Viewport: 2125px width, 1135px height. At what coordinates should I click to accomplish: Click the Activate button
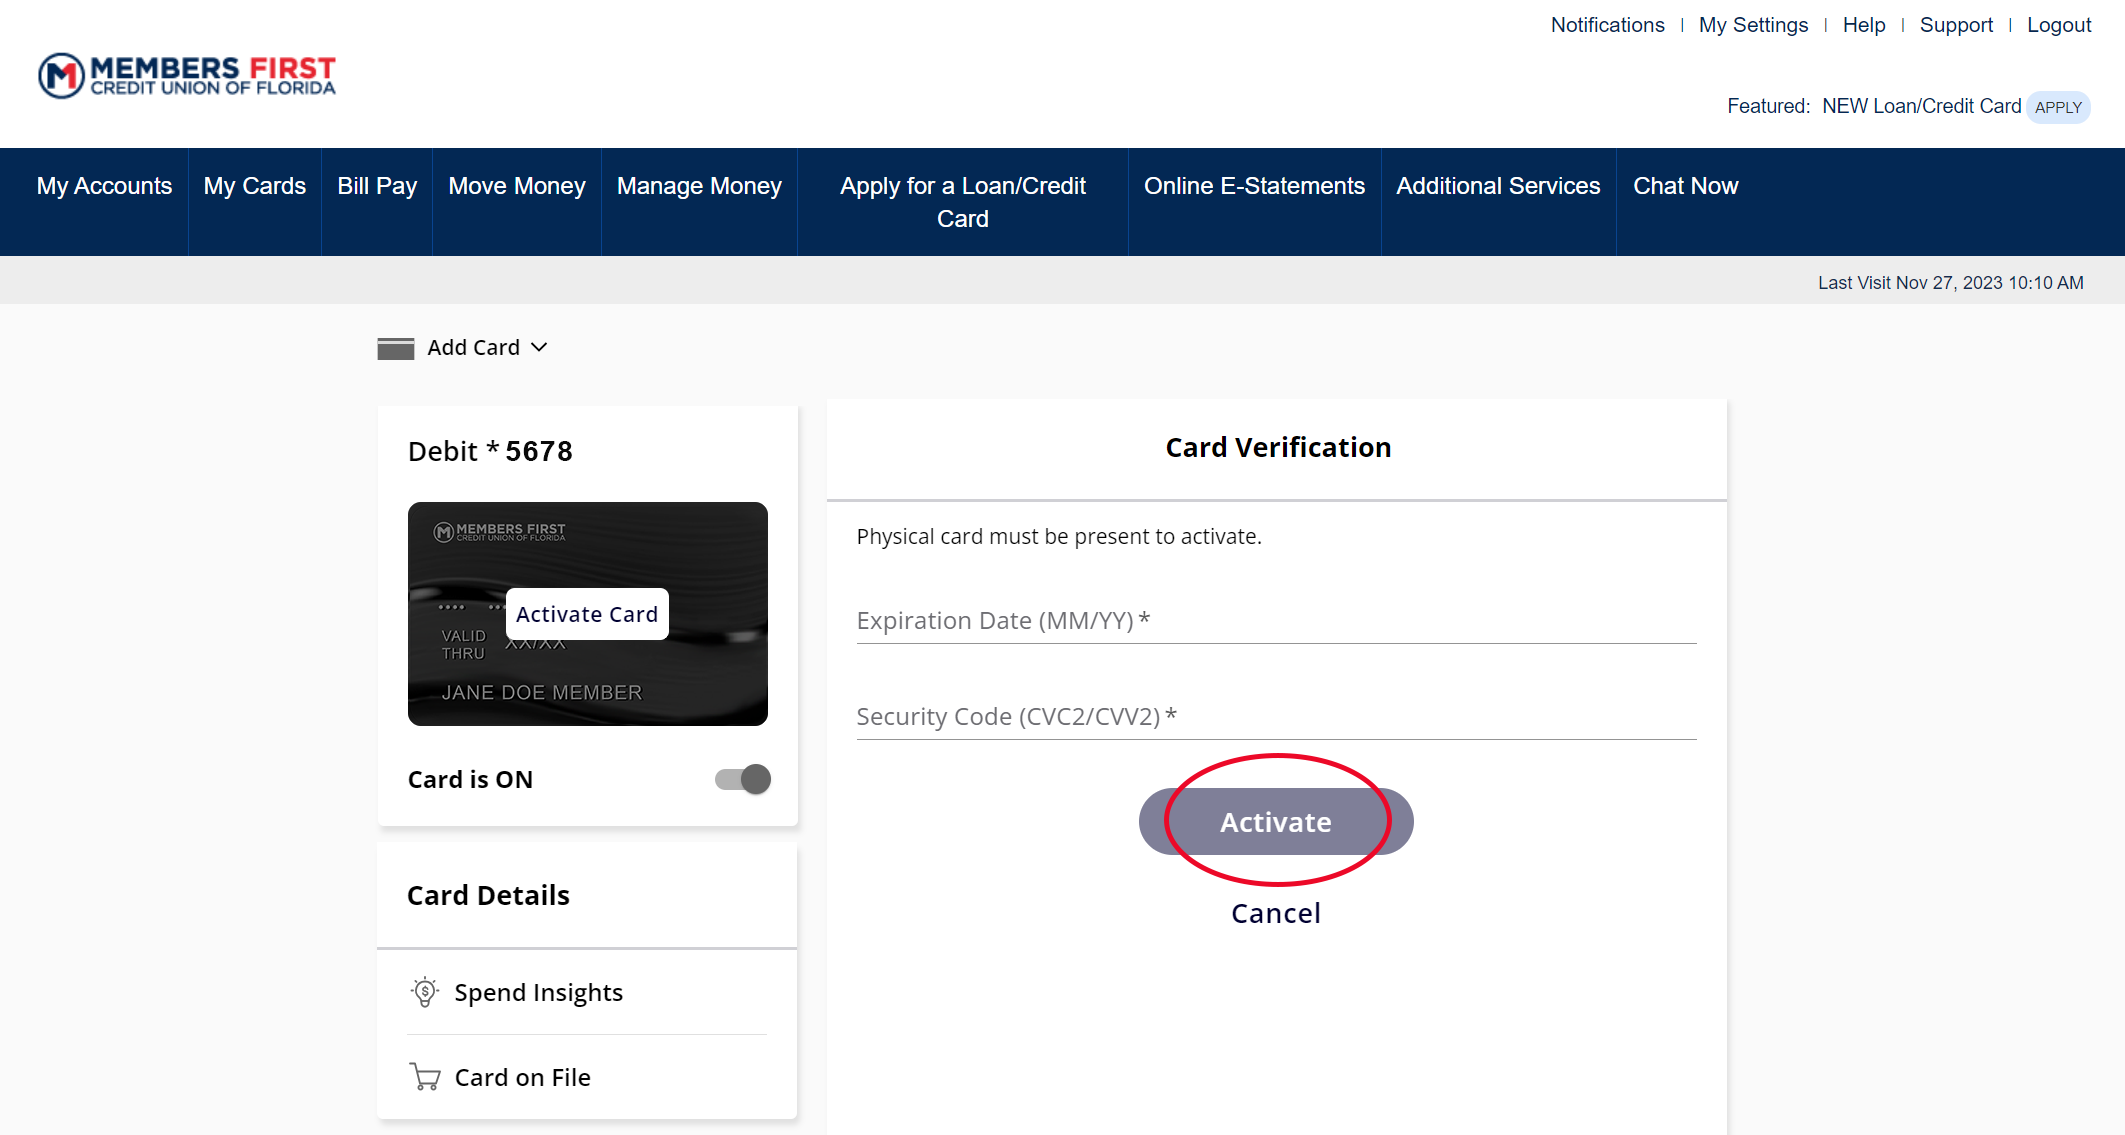(x=1275, y=822)
